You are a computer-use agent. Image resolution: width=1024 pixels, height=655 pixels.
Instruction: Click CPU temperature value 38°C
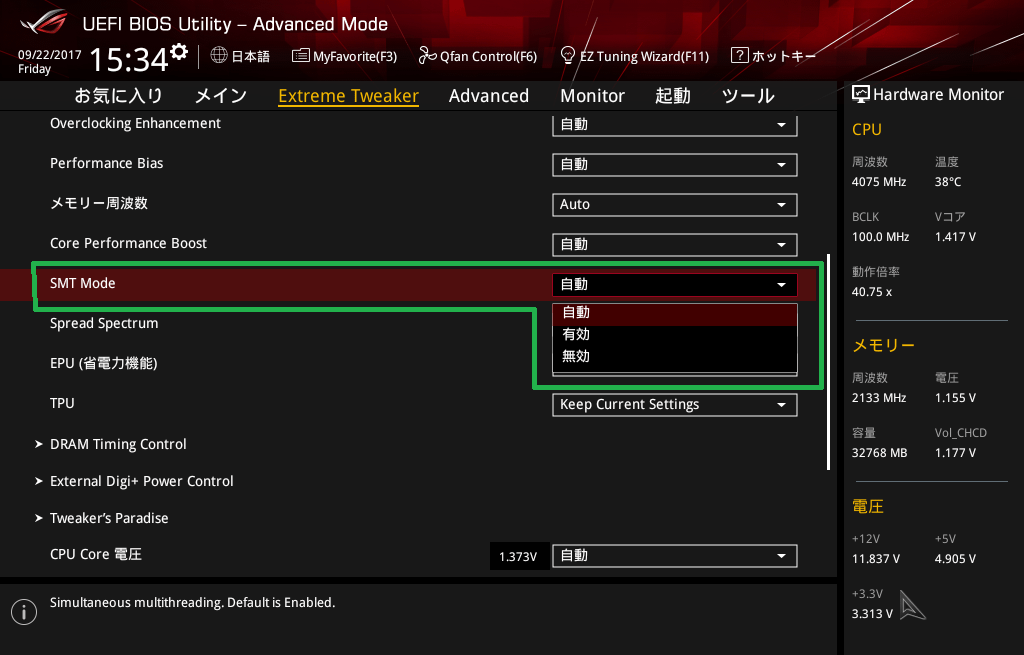pyautogui.click(x=948, y=182)
